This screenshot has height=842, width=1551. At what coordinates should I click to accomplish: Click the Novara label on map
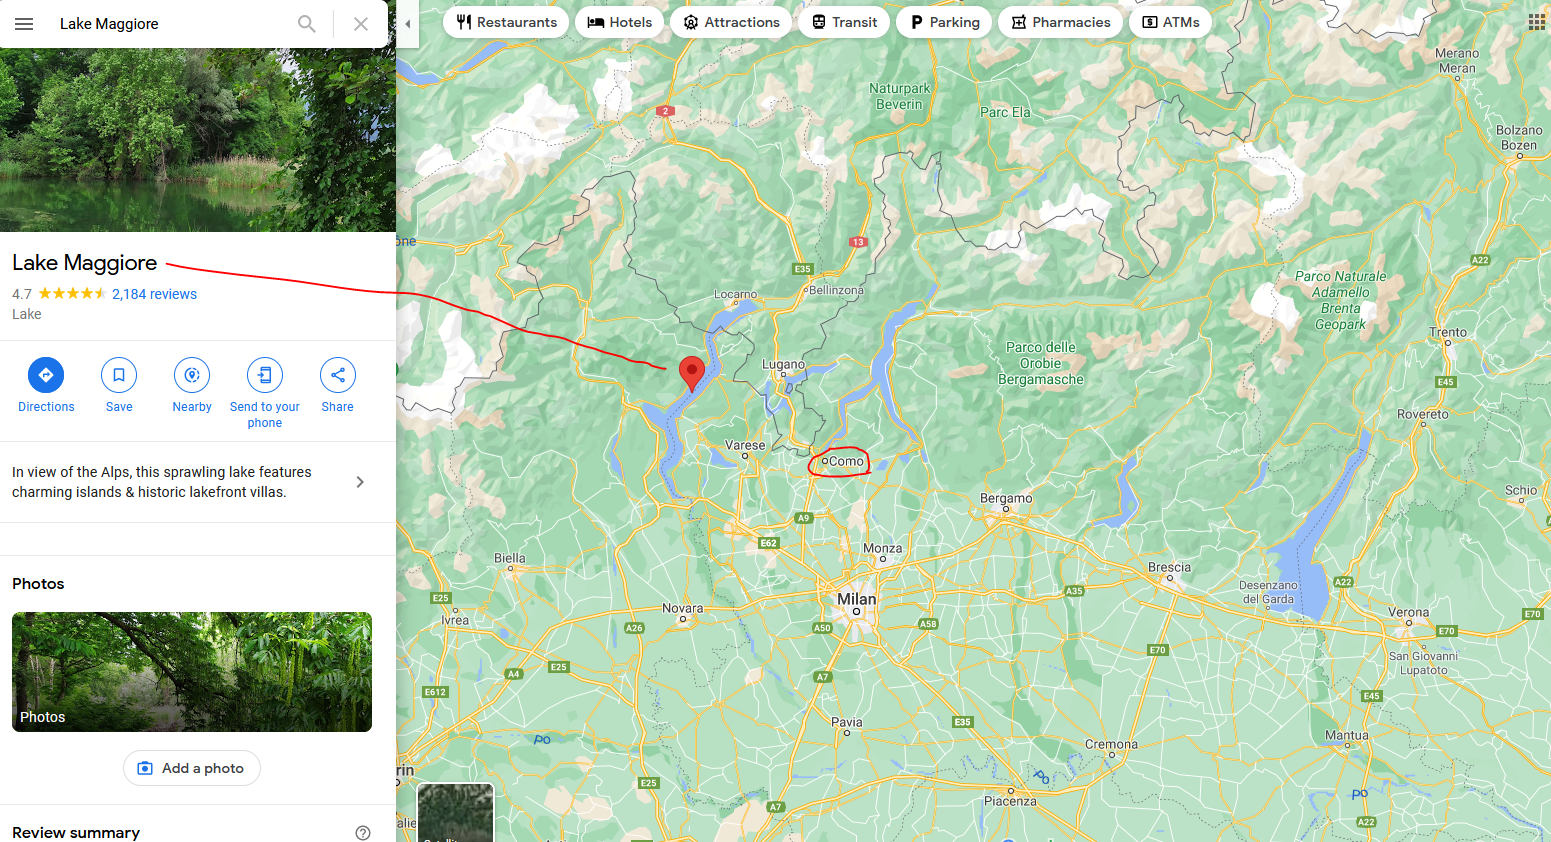[682, 608]
